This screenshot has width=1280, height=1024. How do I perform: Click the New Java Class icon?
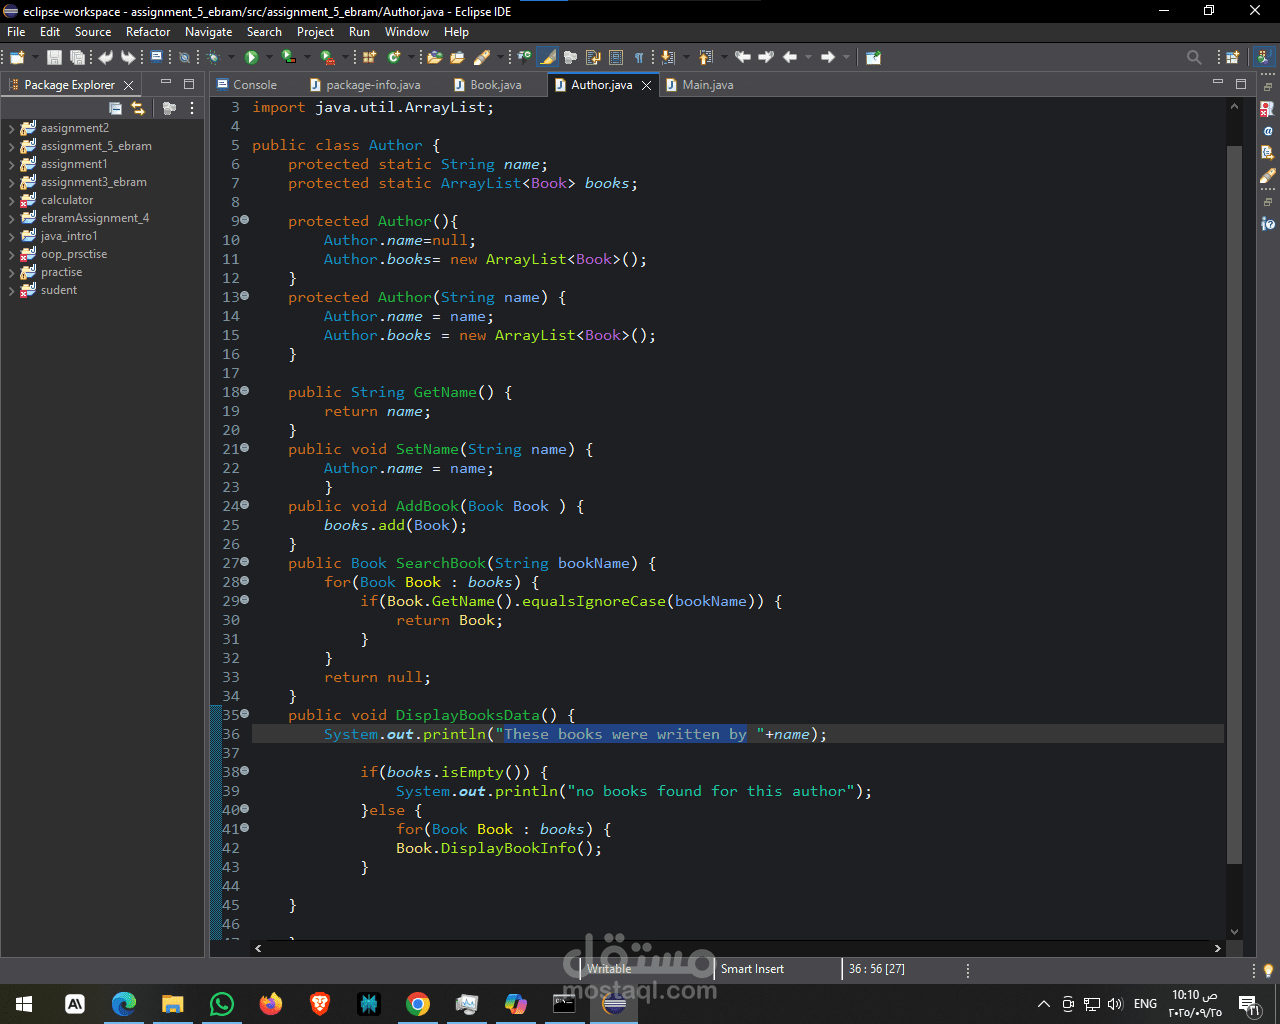pyautogui.click(x=394, y=58)
